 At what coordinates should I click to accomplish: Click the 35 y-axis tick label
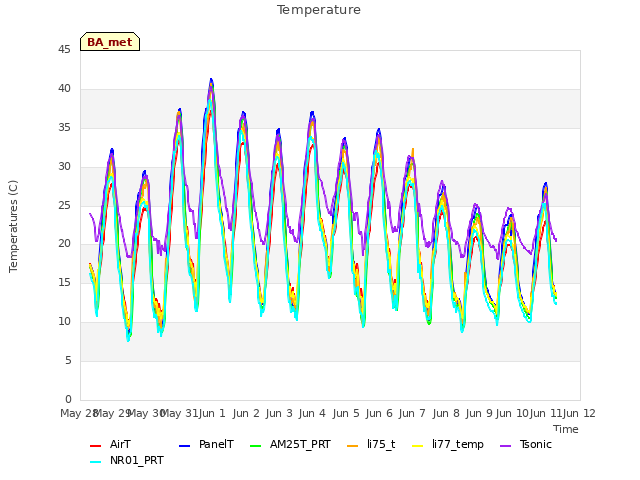tap(64, 128)
